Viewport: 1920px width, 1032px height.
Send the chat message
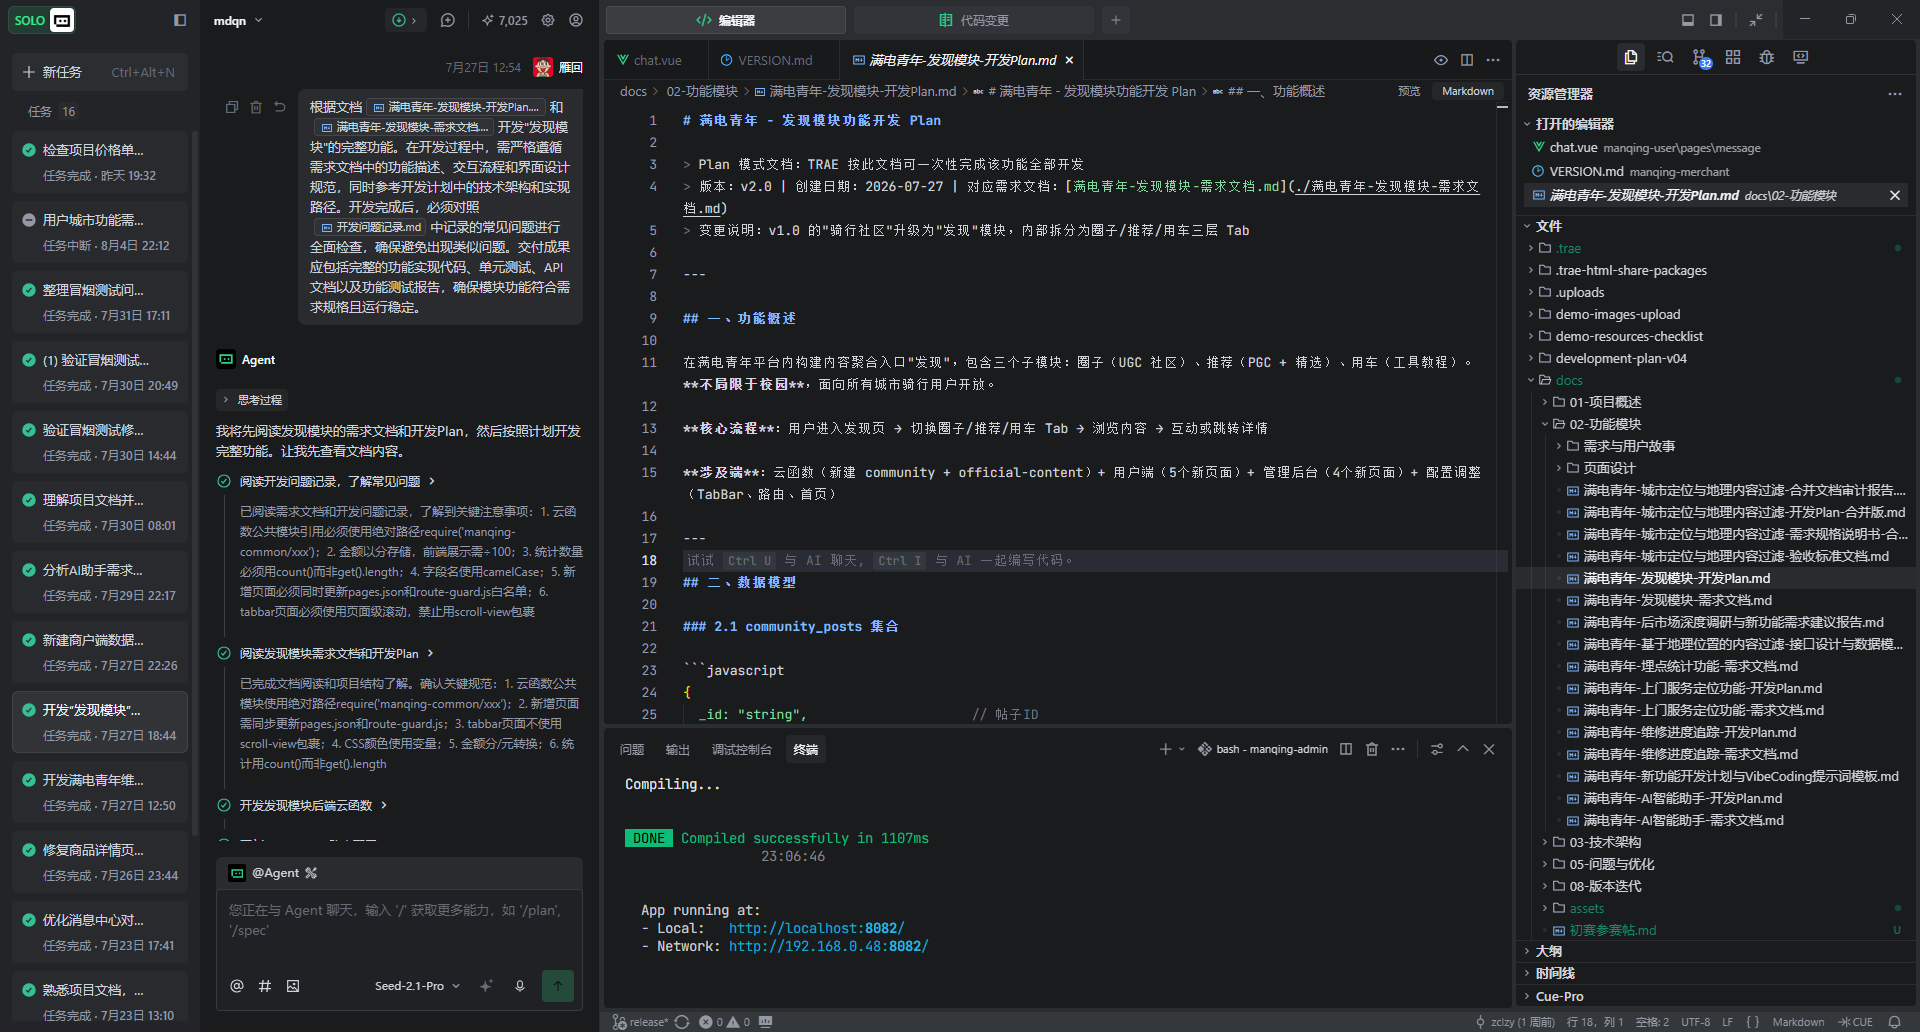point(558,986)
